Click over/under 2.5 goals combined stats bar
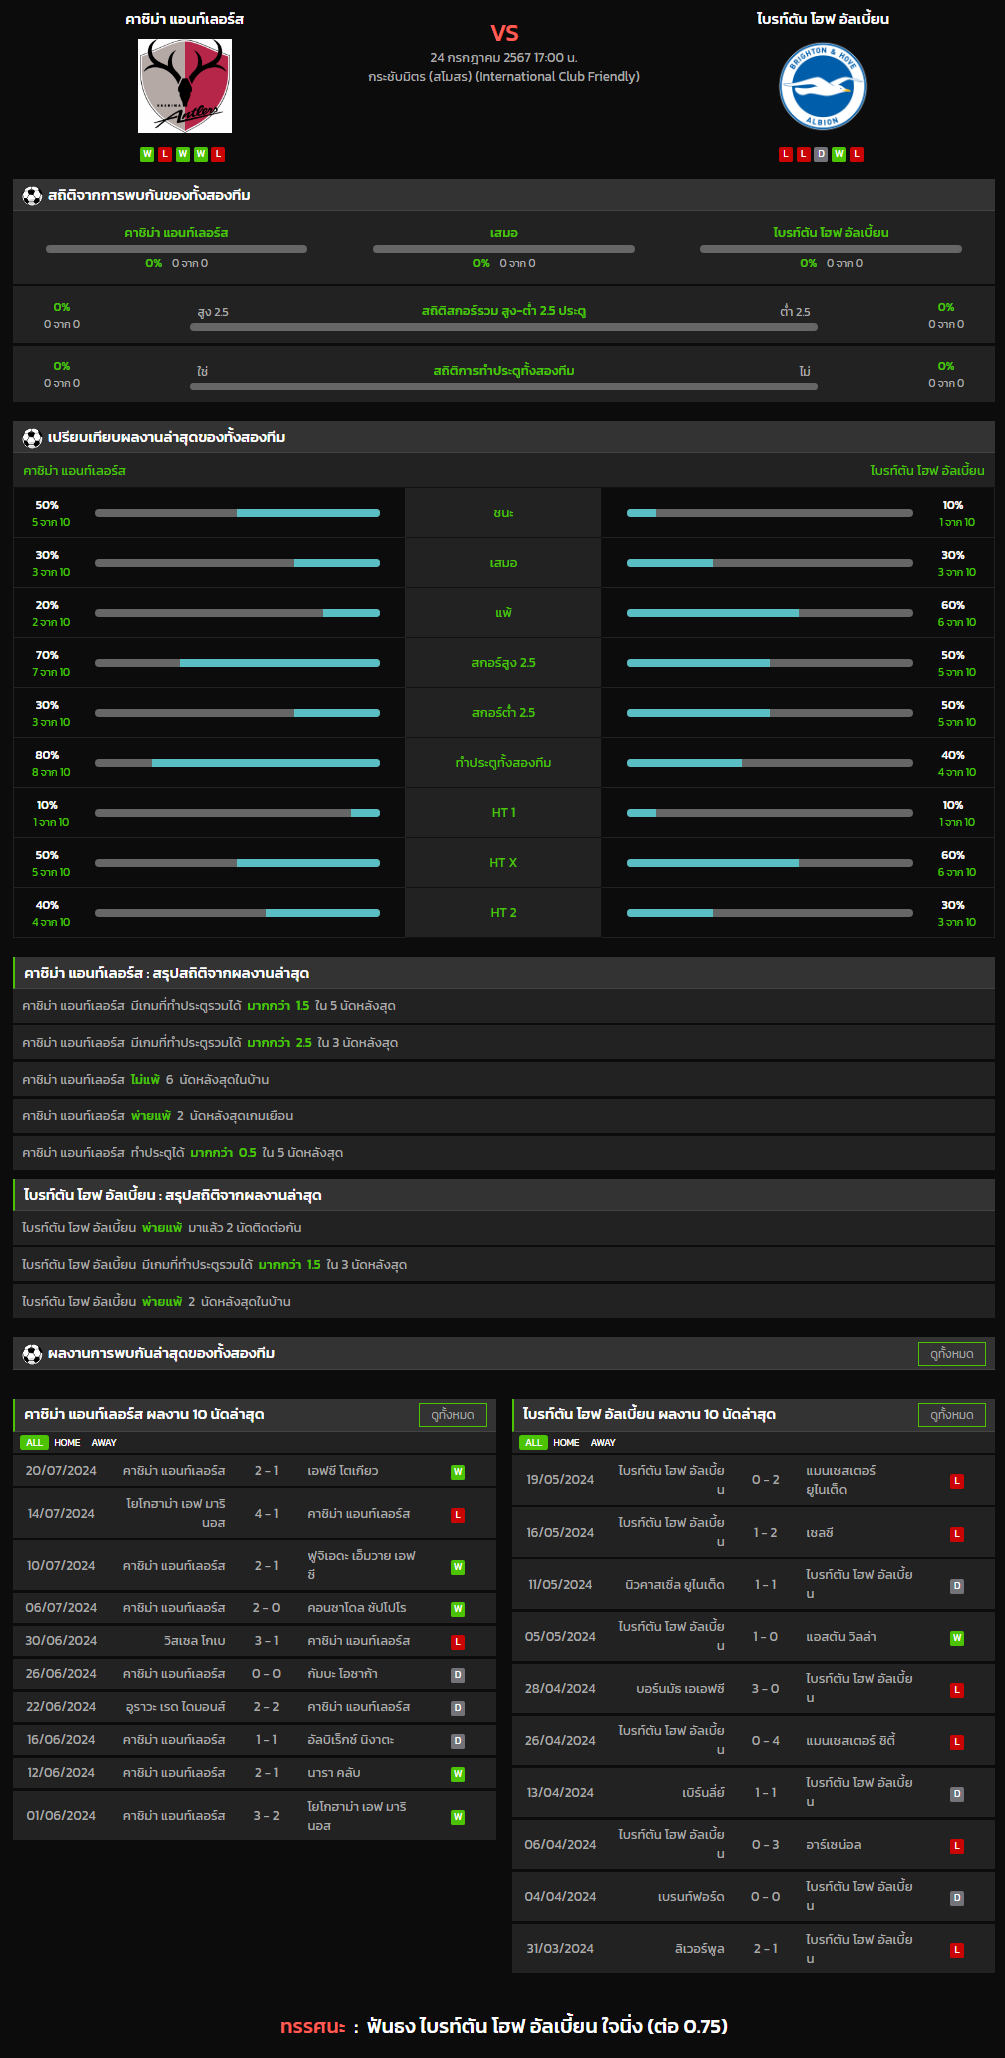Viewport: 1005px width, 2058px height. 504,327
